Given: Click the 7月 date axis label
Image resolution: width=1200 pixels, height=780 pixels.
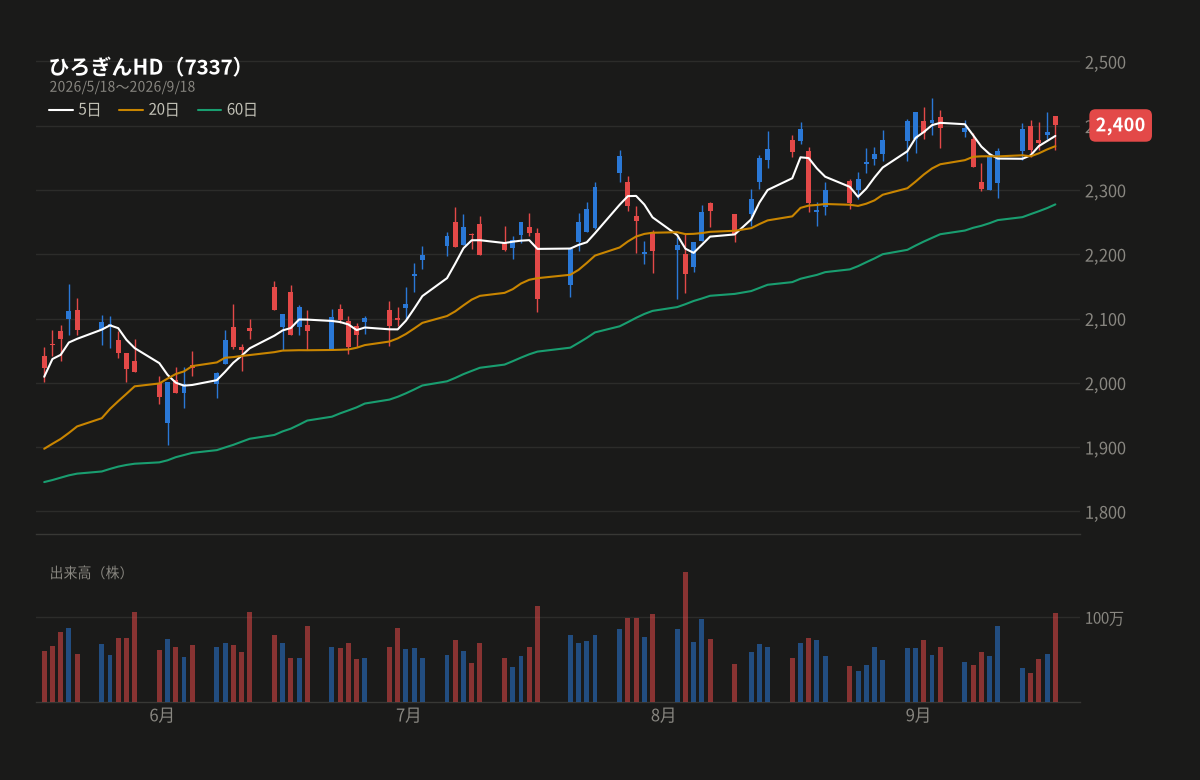Looking at the screenshot, I should point(408,715).
